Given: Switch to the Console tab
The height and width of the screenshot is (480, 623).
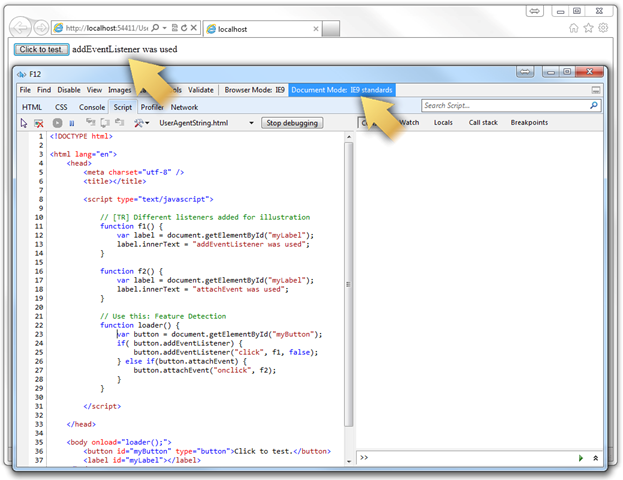Looking at the screenshot, I should (x=92, y=107).
